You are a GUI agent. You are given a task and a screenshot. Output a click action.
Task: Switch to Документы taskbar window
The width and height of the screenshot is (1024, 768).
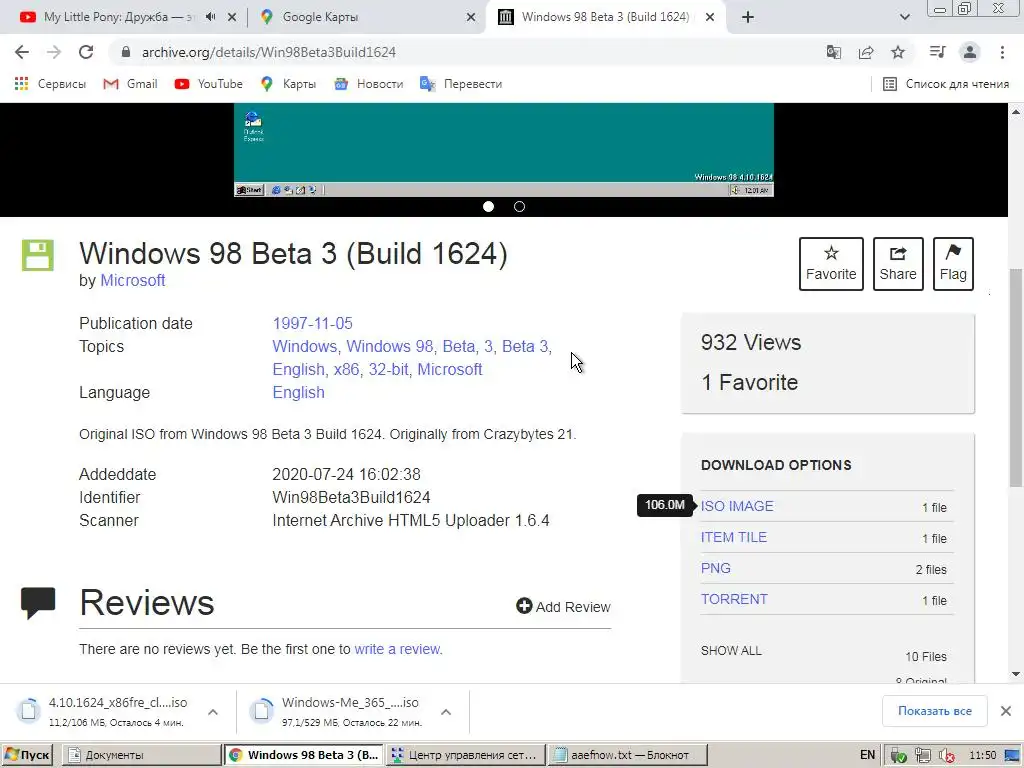[142, 755]
